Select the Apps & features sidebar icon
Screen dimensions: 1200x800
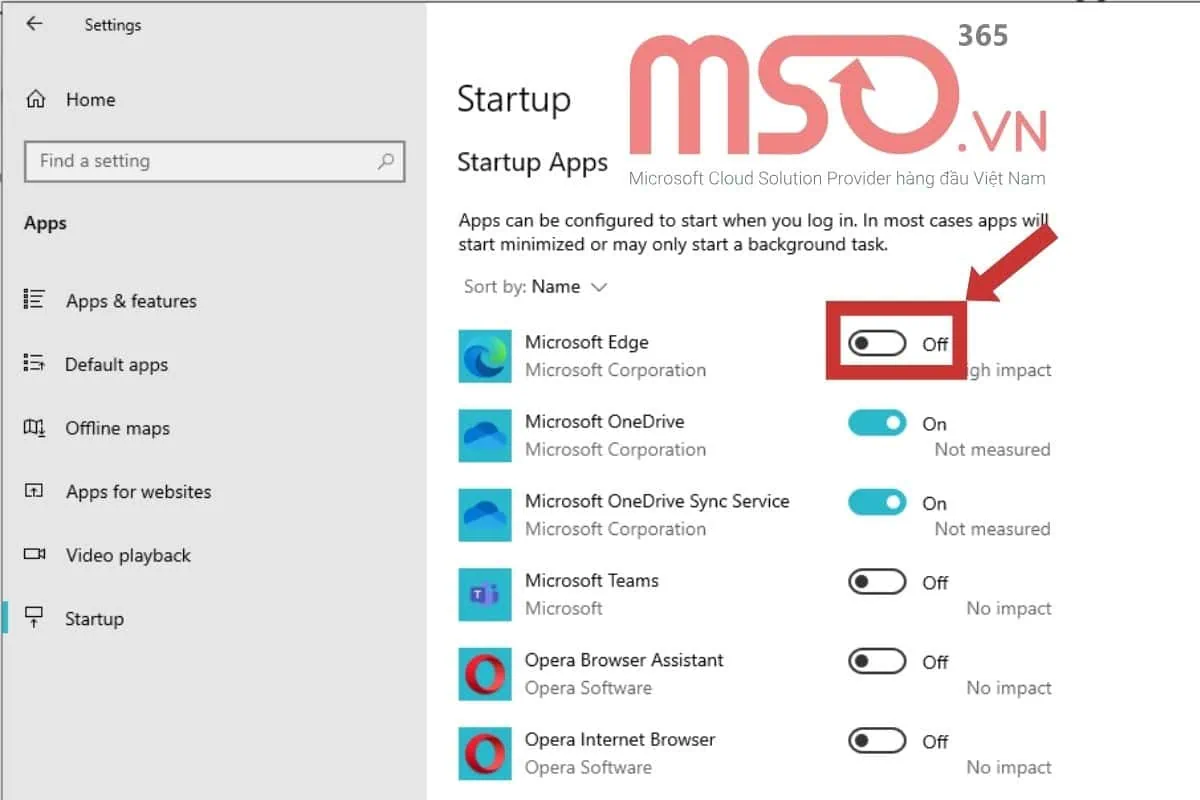point(33,300)
